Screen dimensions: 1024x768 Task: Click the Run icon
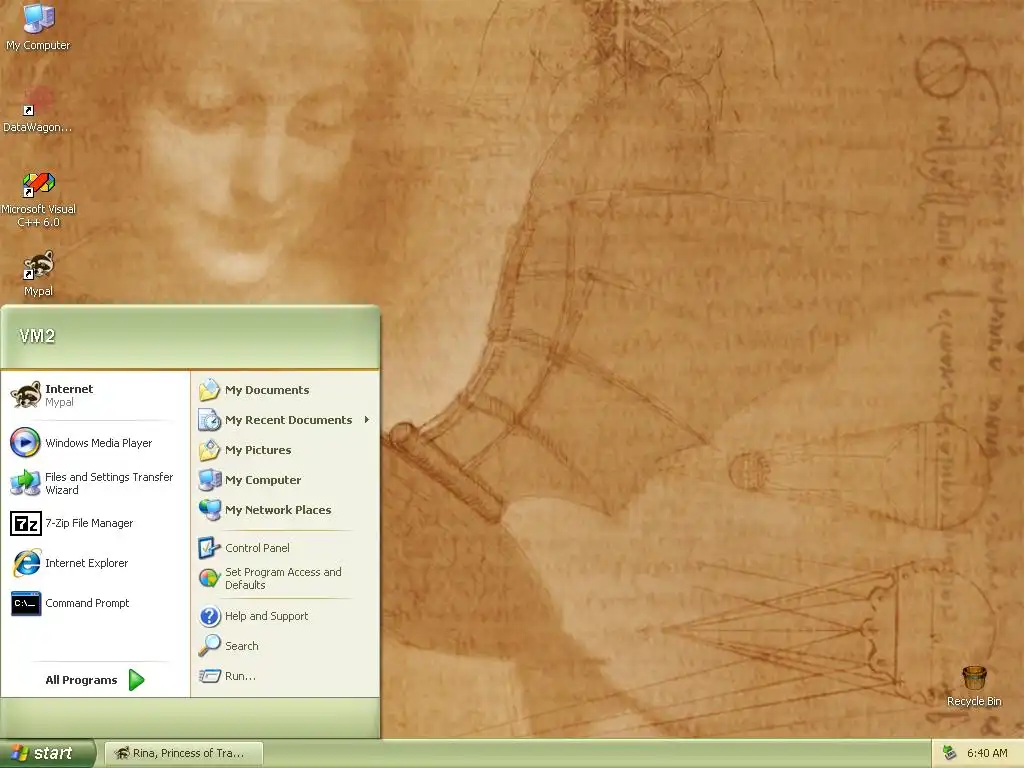(x=209, y=676)
